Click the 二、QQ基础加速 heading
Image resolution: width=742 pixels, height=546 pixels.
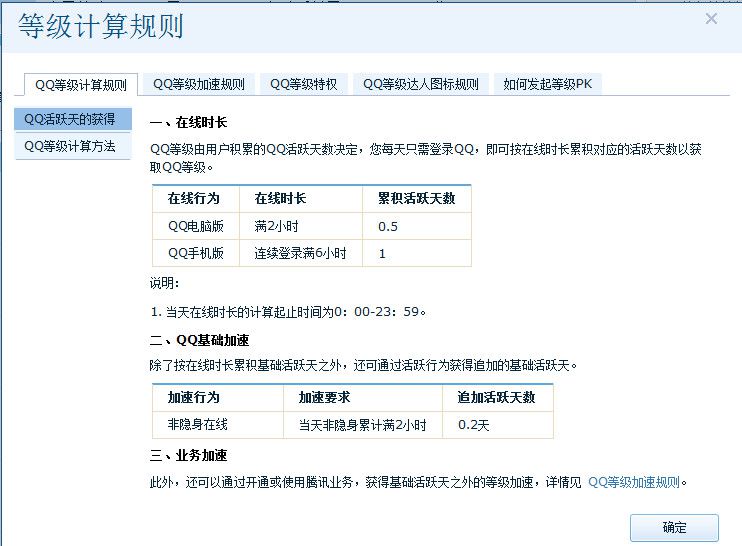pyautogui.click(x=199, y=340)
